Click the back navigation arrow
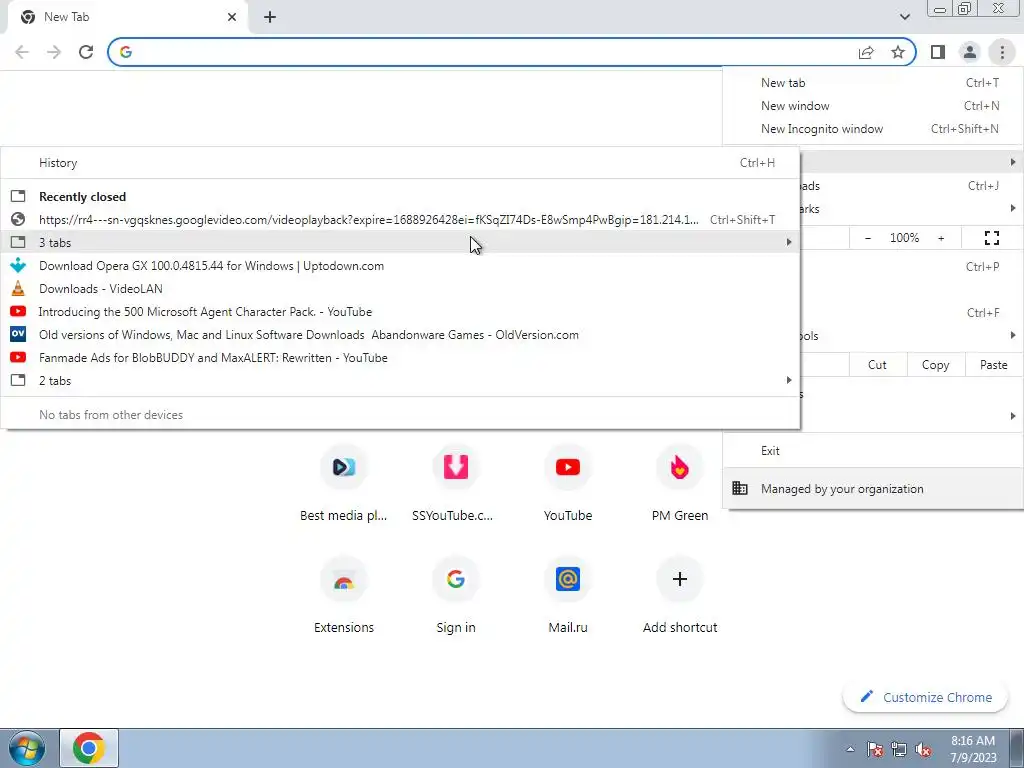 pyautogui.click(x=22, y=52)
